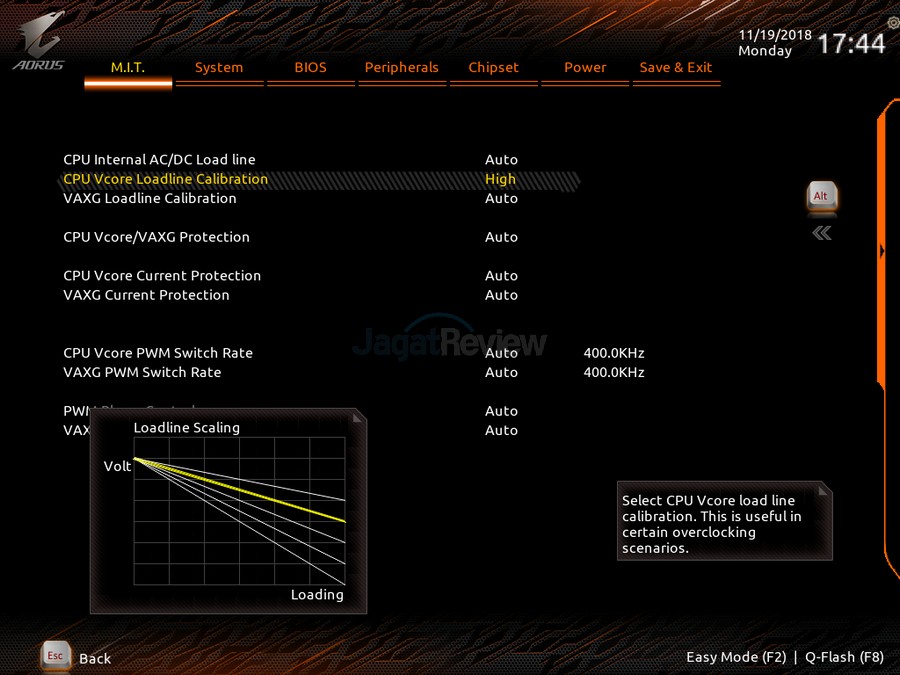Image resolution: width=900 pixels, height=675 pixels.
Task: Open the Power tab
Action: [x=585, y=67]
